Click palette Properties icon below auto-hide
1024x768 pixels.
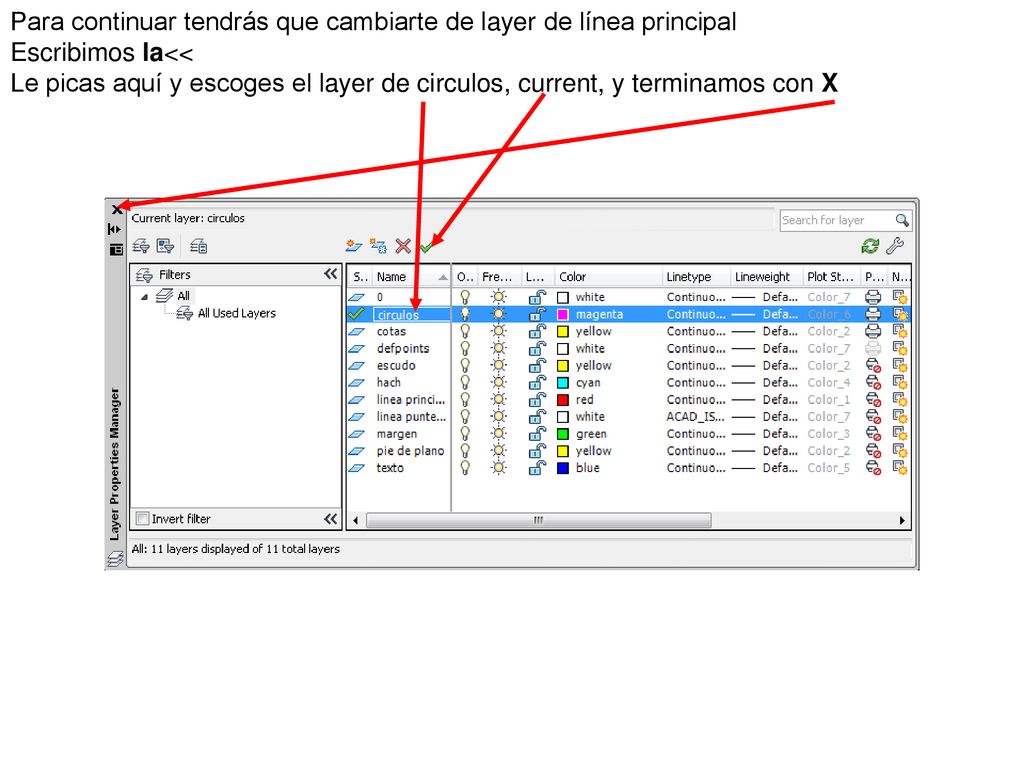[x=116, y=249]
